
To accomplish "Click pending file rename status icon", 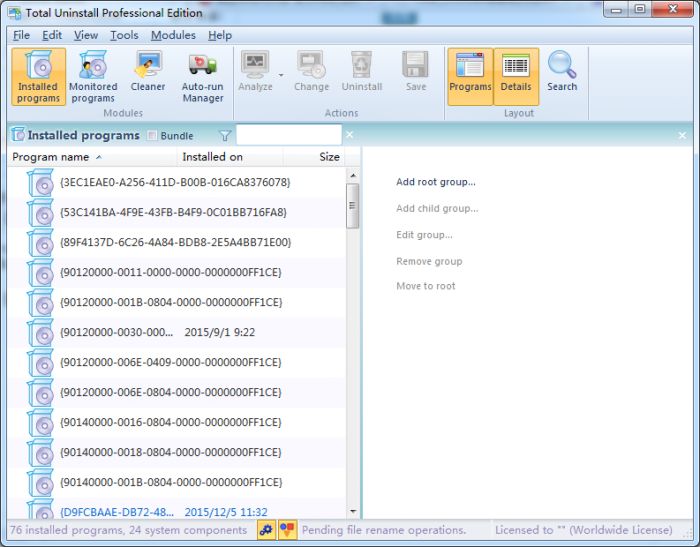I will coord(288,530).
